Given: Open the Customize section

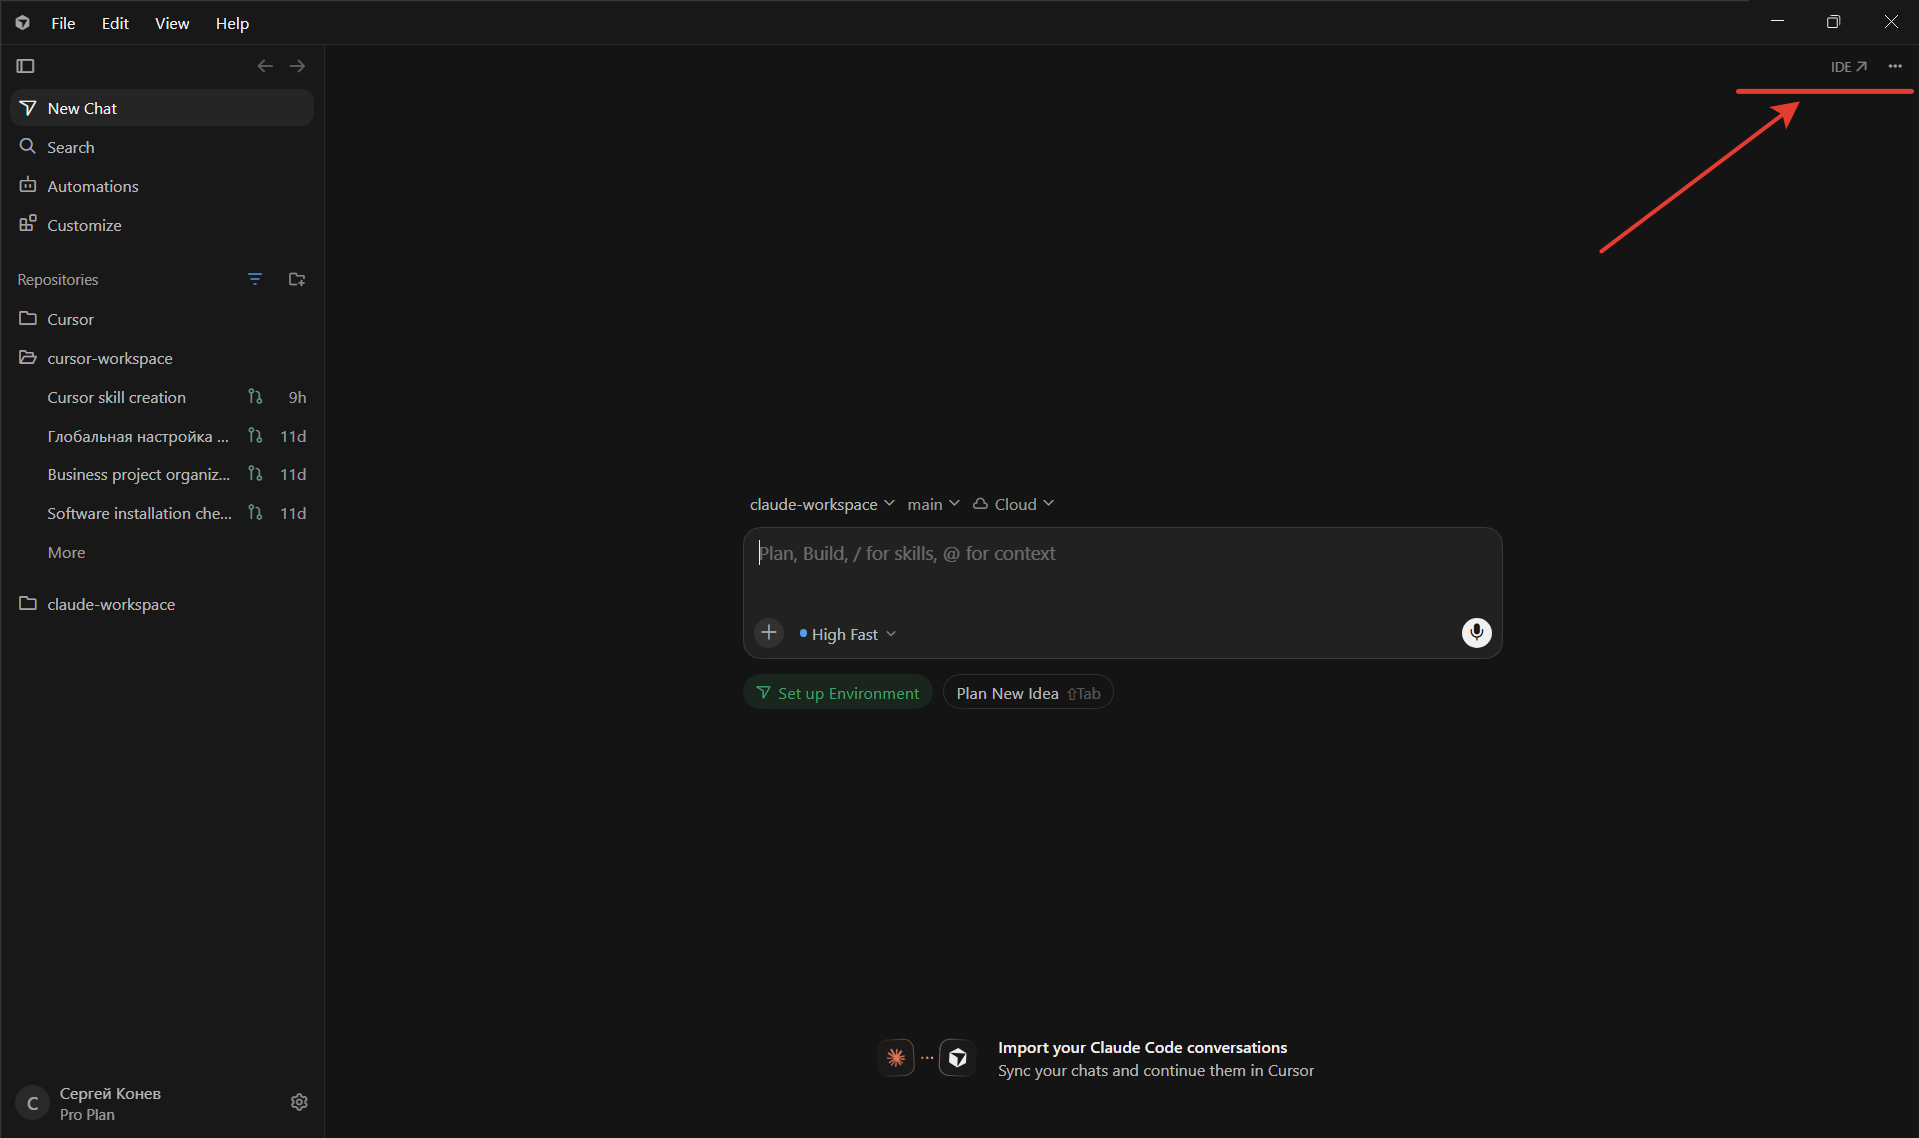Looking at the screenshot, I should (x=162, y=225).
